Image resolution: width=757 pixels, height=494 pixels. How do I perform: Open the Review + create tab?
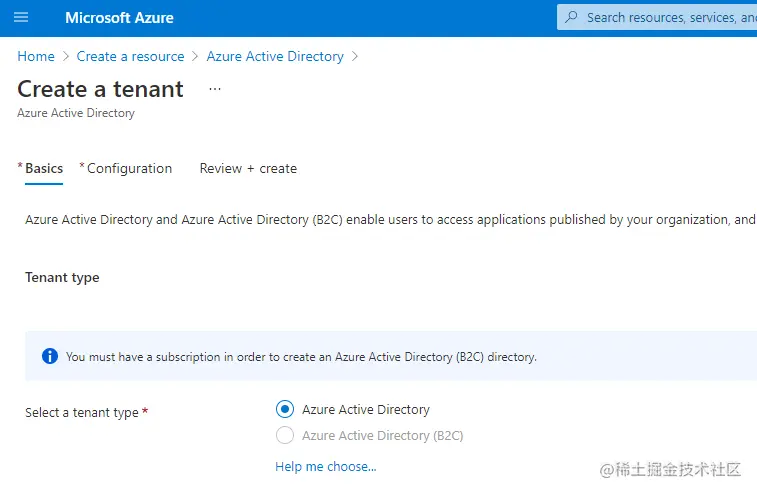coord(248,169)
